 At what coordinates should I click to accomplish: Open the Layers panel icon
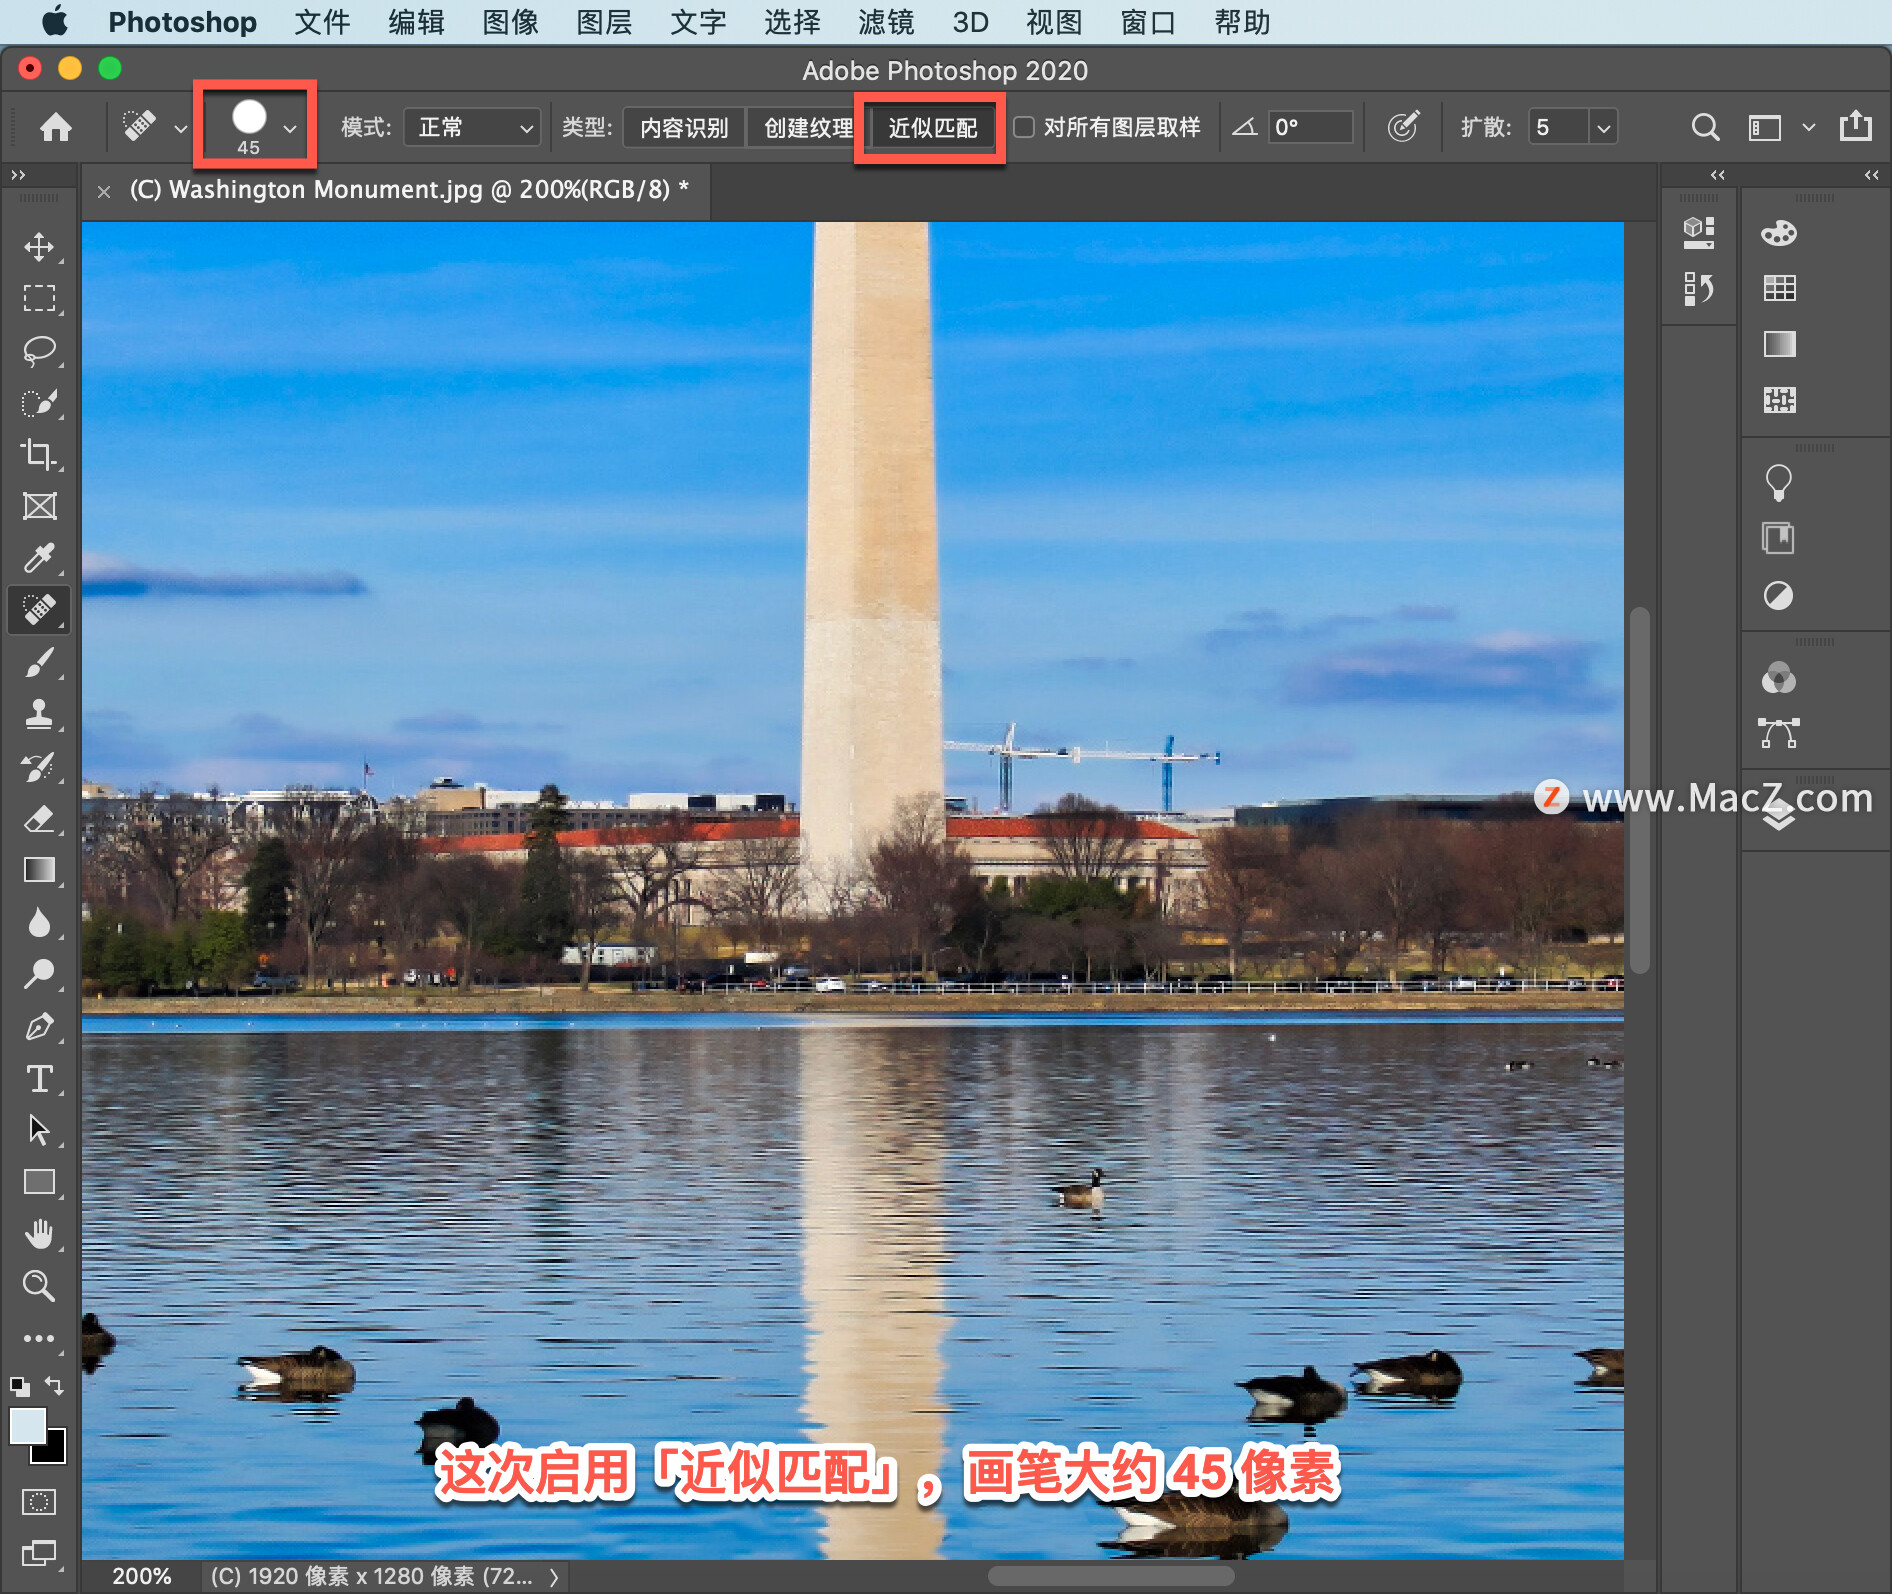[x=1778, y=817]
